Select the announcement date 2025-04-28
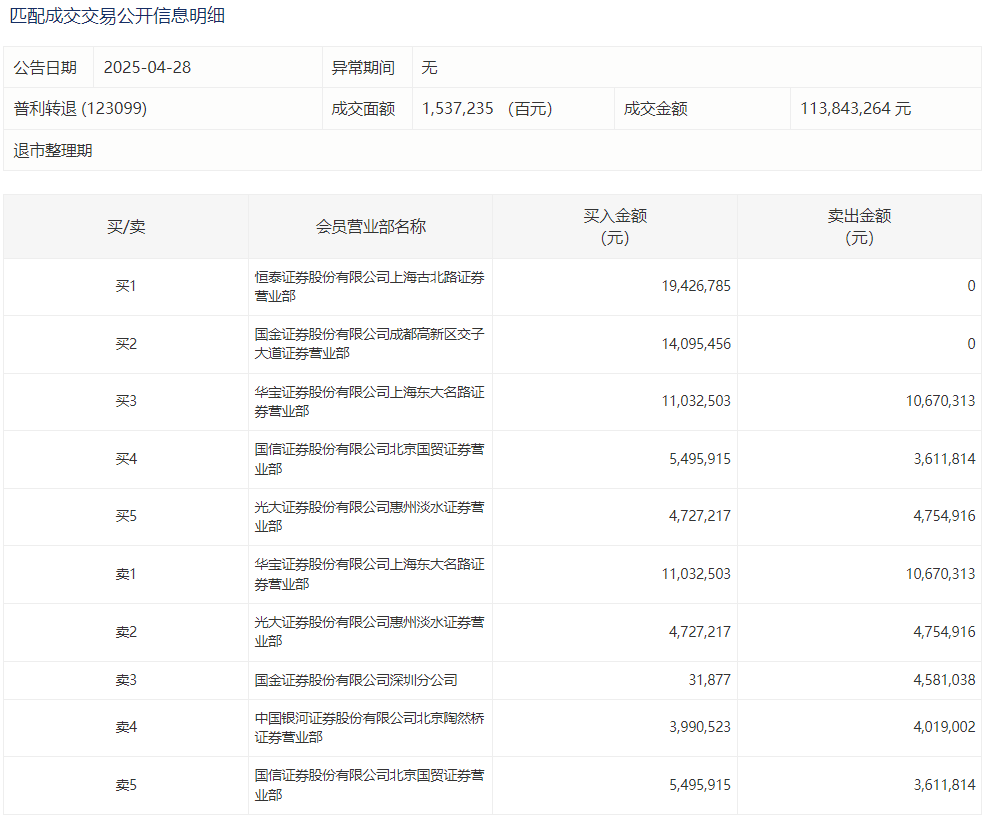 147,68
